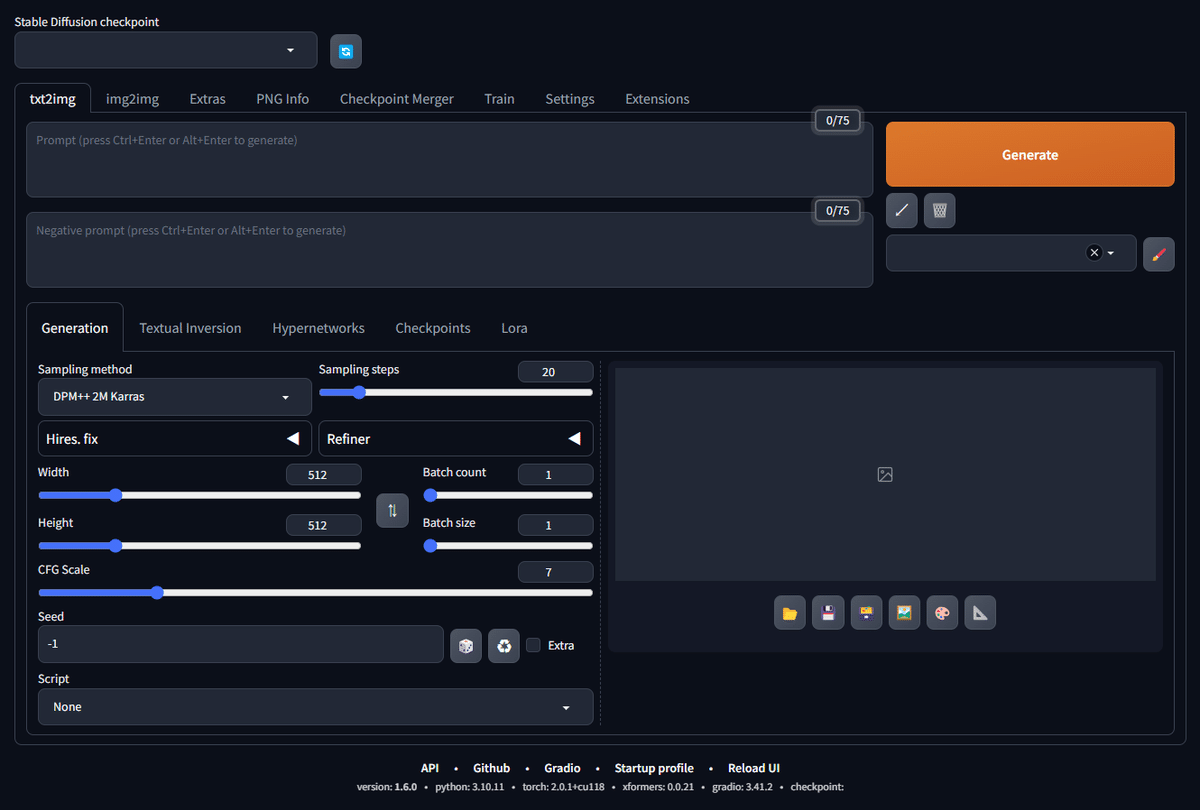
Task: Open the Train tab
Action: coord(500,99)
